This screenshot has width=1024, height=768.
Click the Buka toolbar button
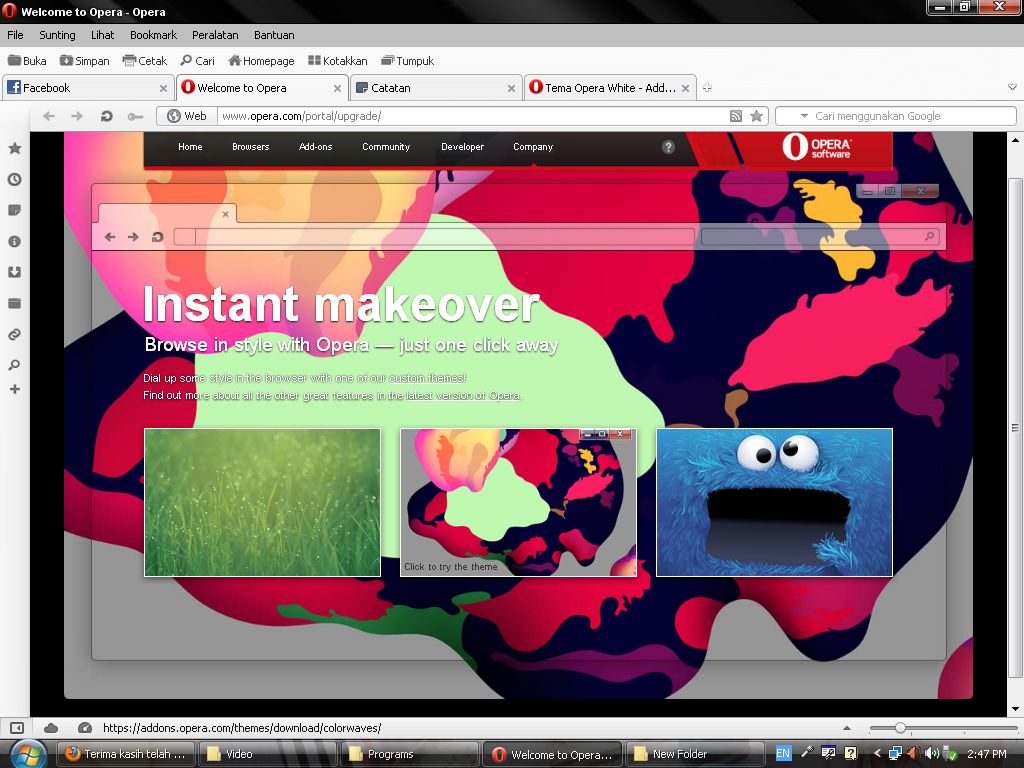(27, 61)
